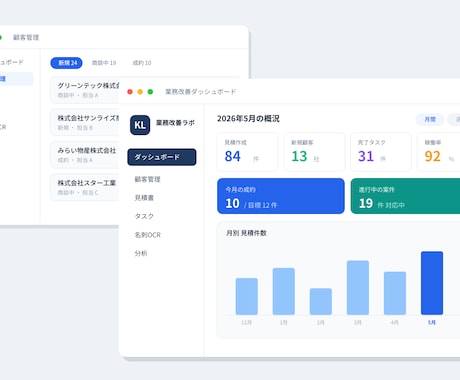Open the blue 今月の成約 card
The width and height of the screenshot is (460, 380).
coord(281,196)
